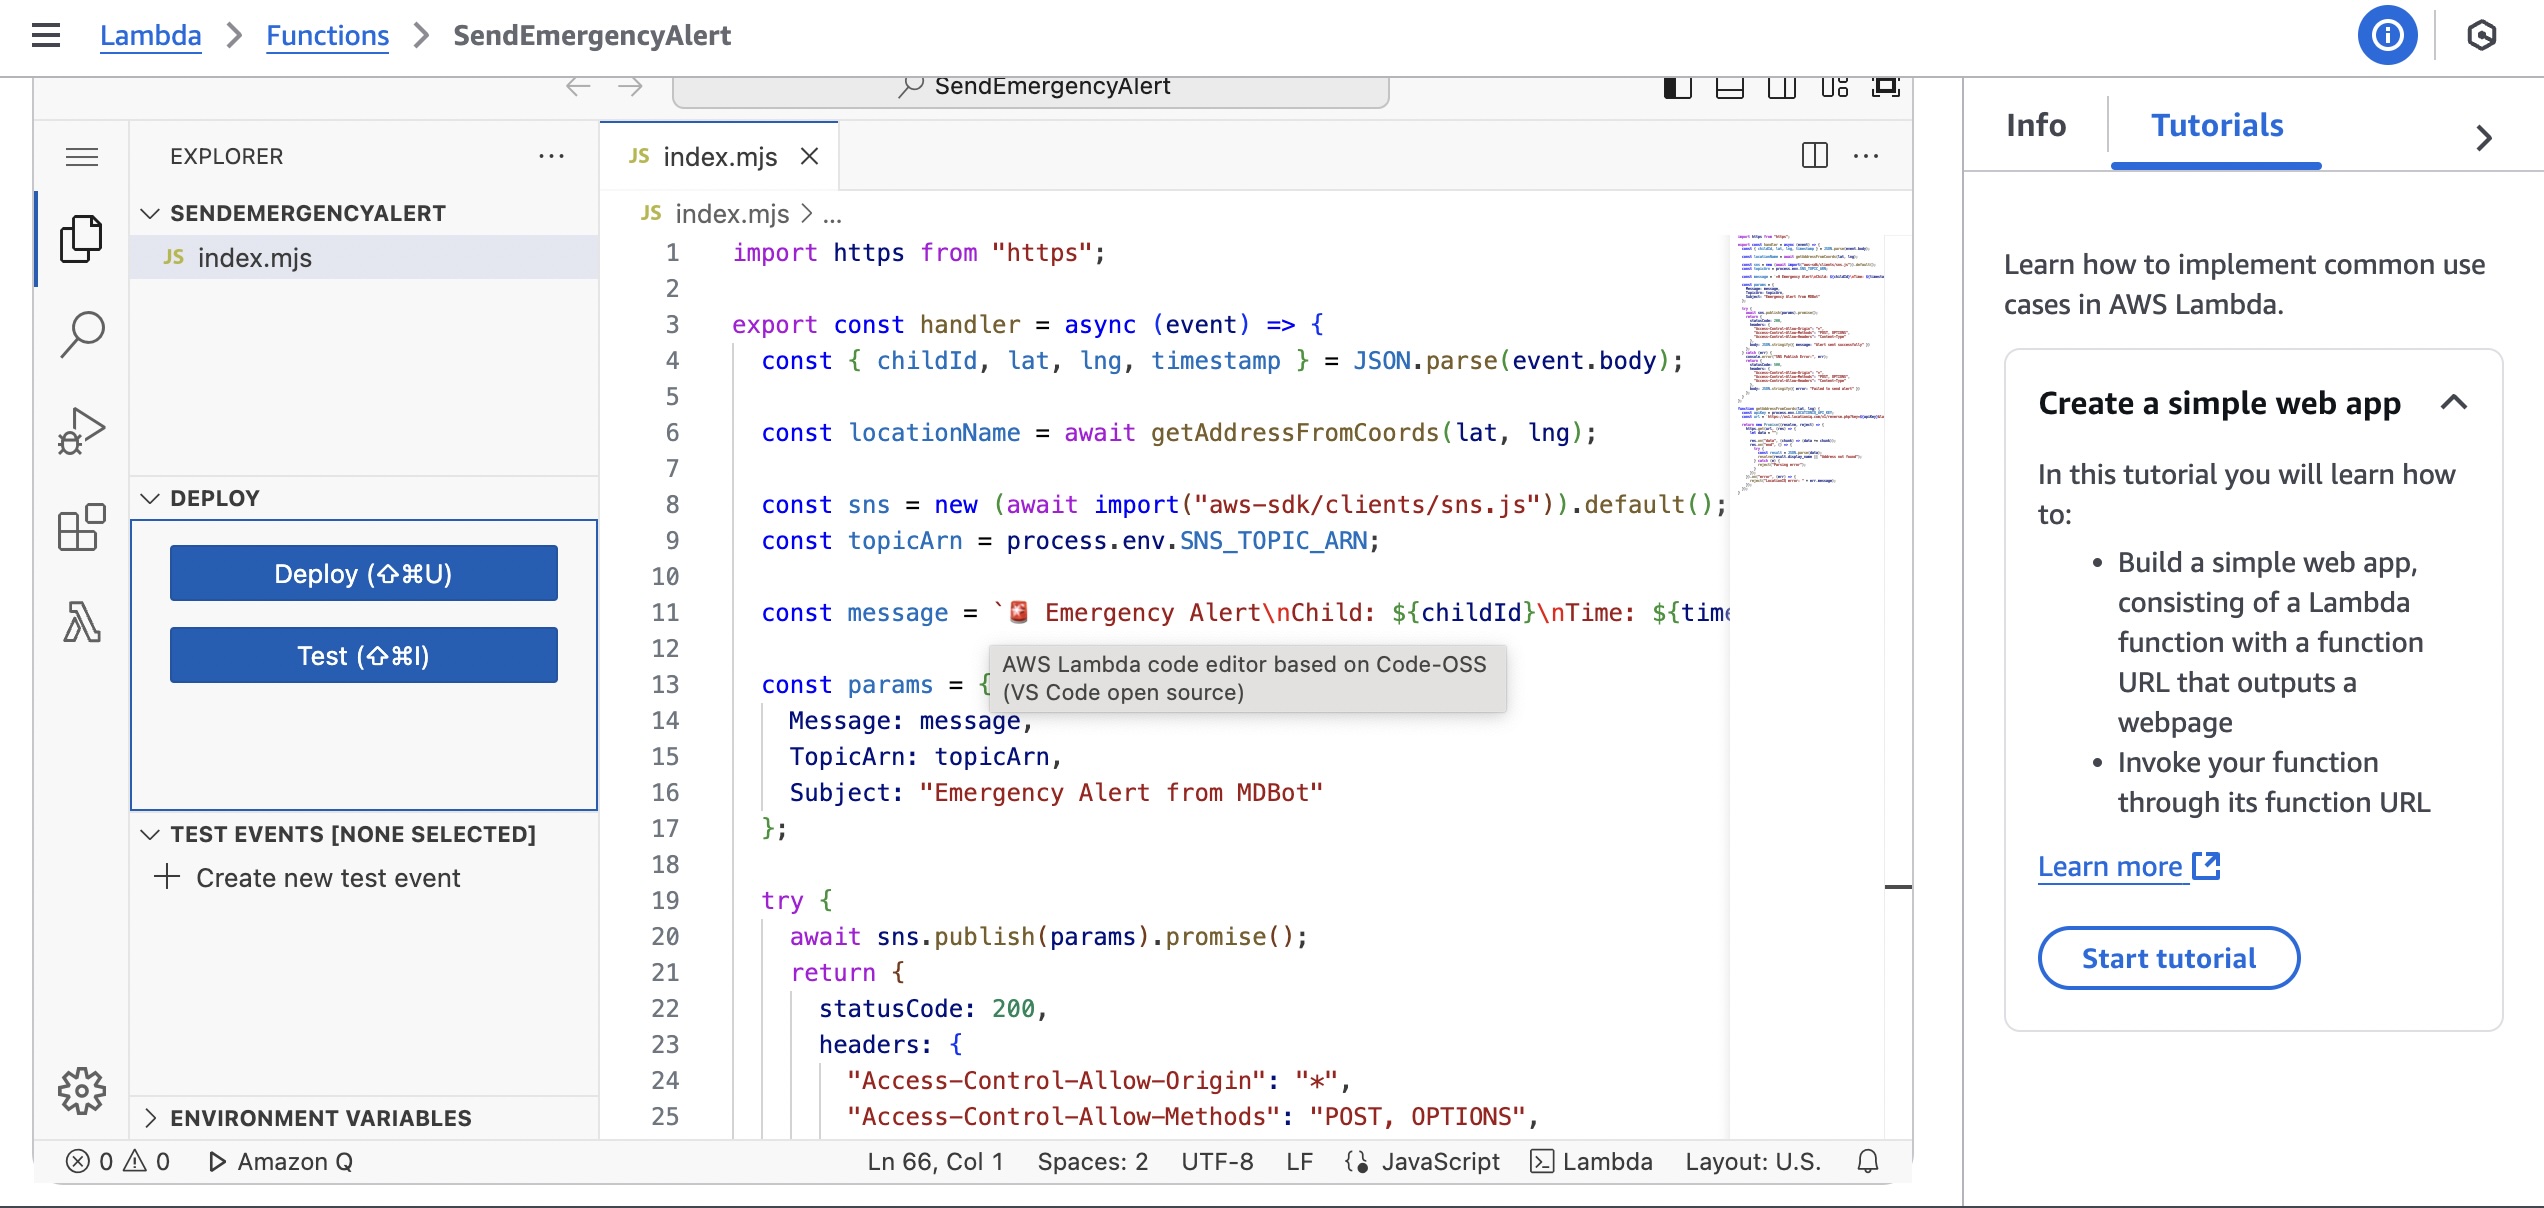This screenshot has width=2544, height=1208.
Task: Toggle the secondary sidebar layout icon
Action: point(1781,88)
